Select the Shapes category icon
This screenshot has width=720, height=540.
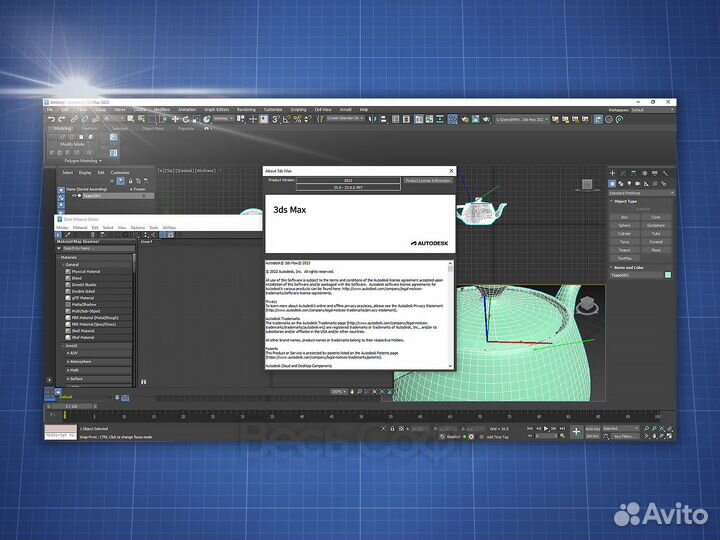click(621, 183)
